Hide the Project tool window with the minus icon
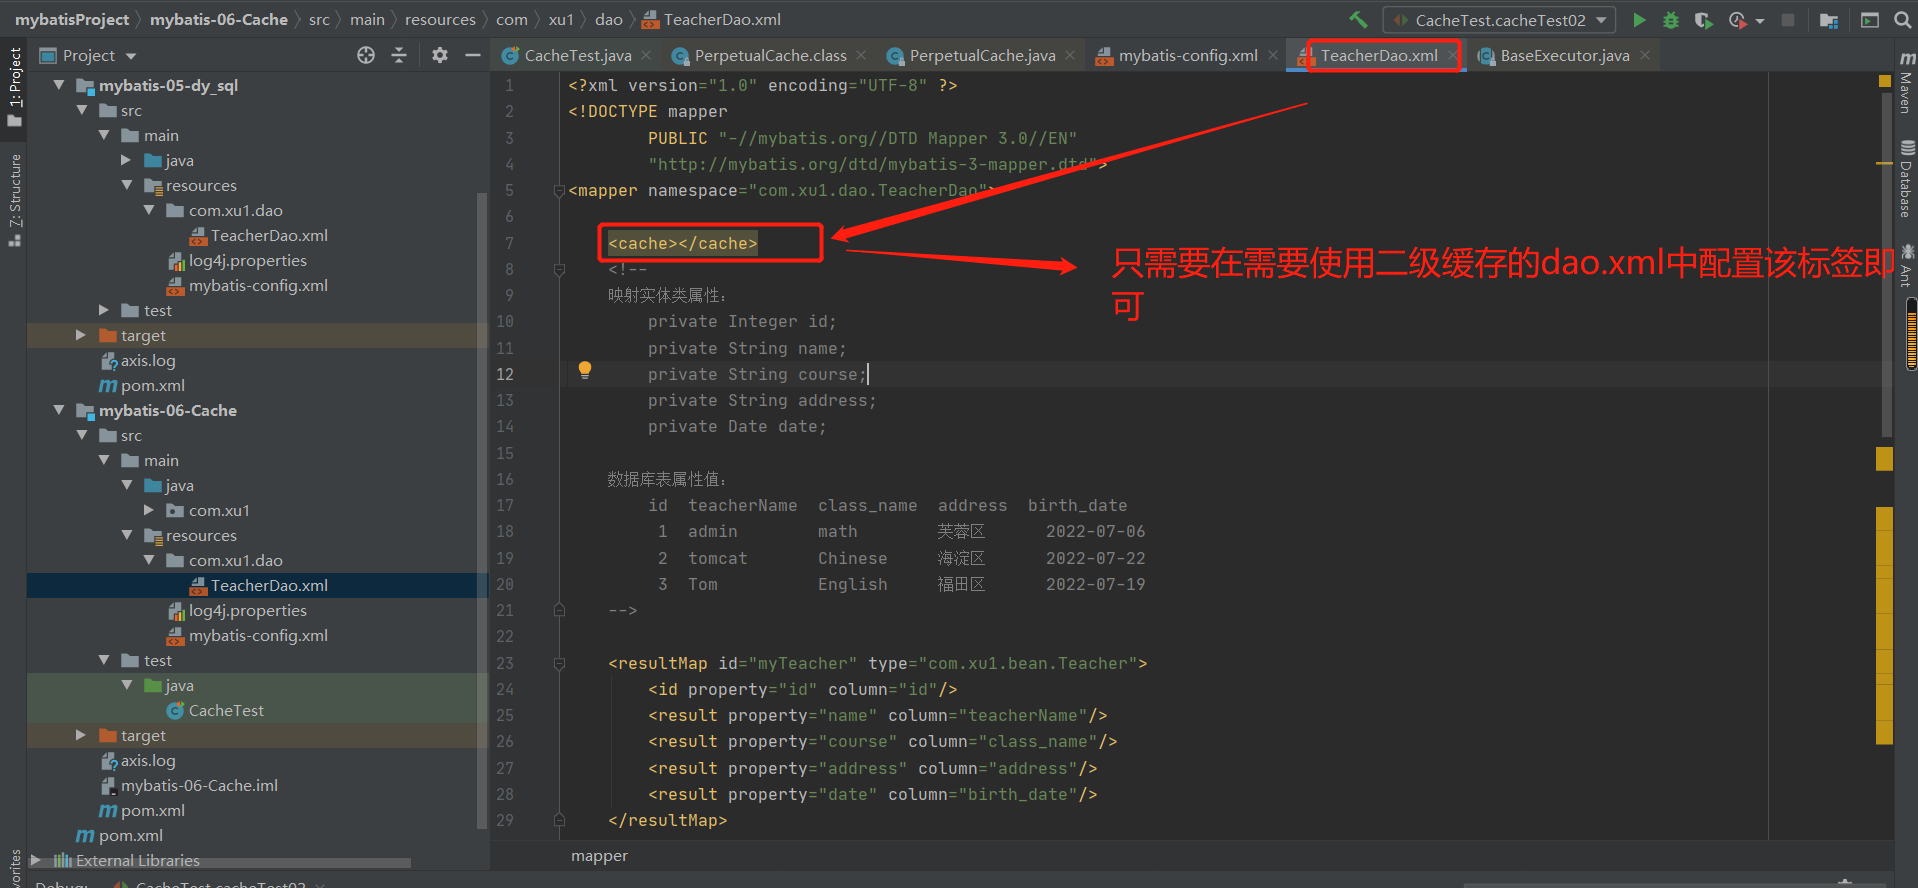Viewport: 1918px width, 888px height. 473,55
